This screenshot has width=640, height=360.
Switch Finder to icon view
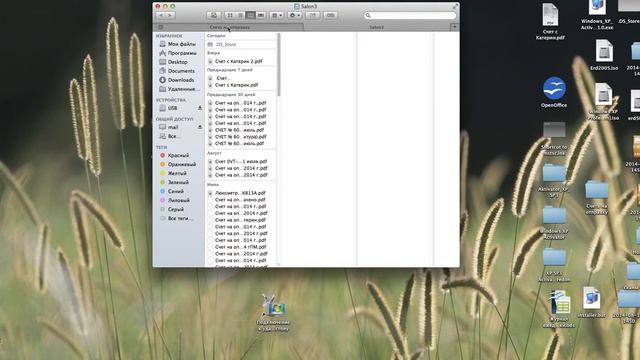(x=230, y=15)
